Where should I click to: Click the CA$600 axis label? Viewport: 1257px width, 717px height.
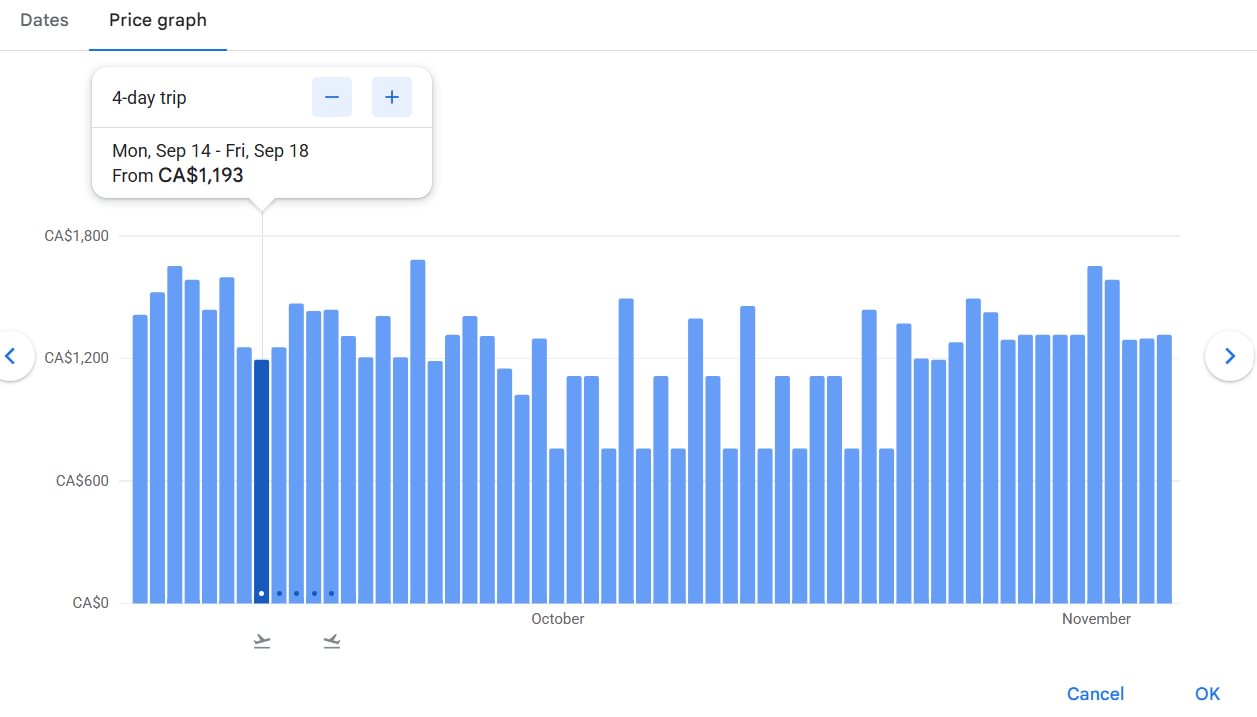coord(82,481)
